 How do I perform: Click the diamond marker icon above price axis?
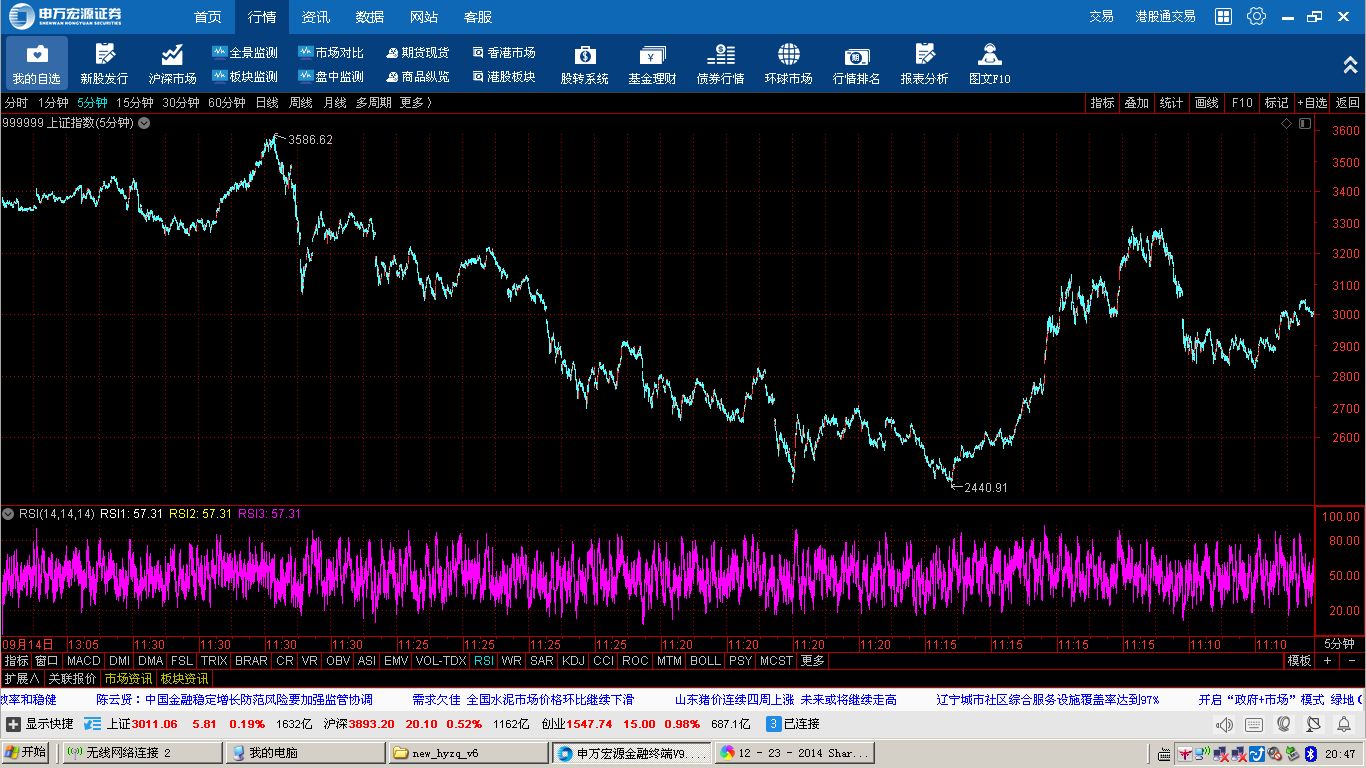1287,123
